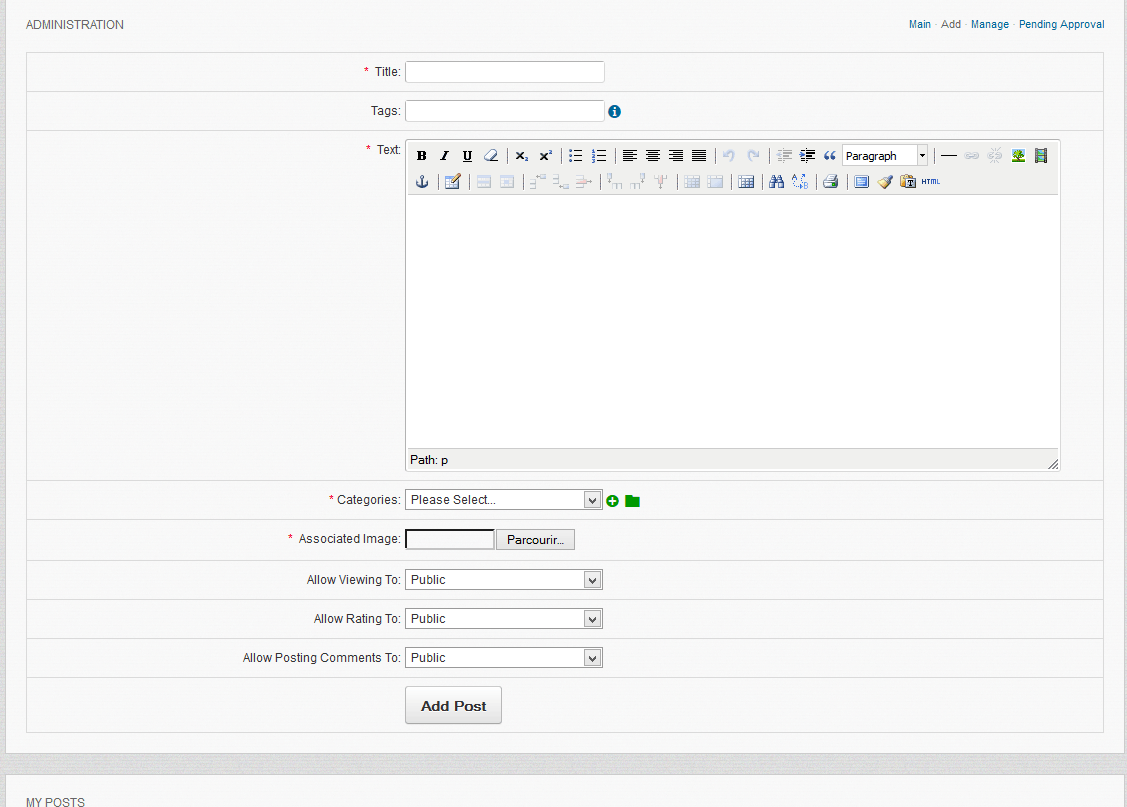This screenshot has width=1127, height=807.
Task: Click the blockquote quotation icon
Action: click(x=829, y=156)
